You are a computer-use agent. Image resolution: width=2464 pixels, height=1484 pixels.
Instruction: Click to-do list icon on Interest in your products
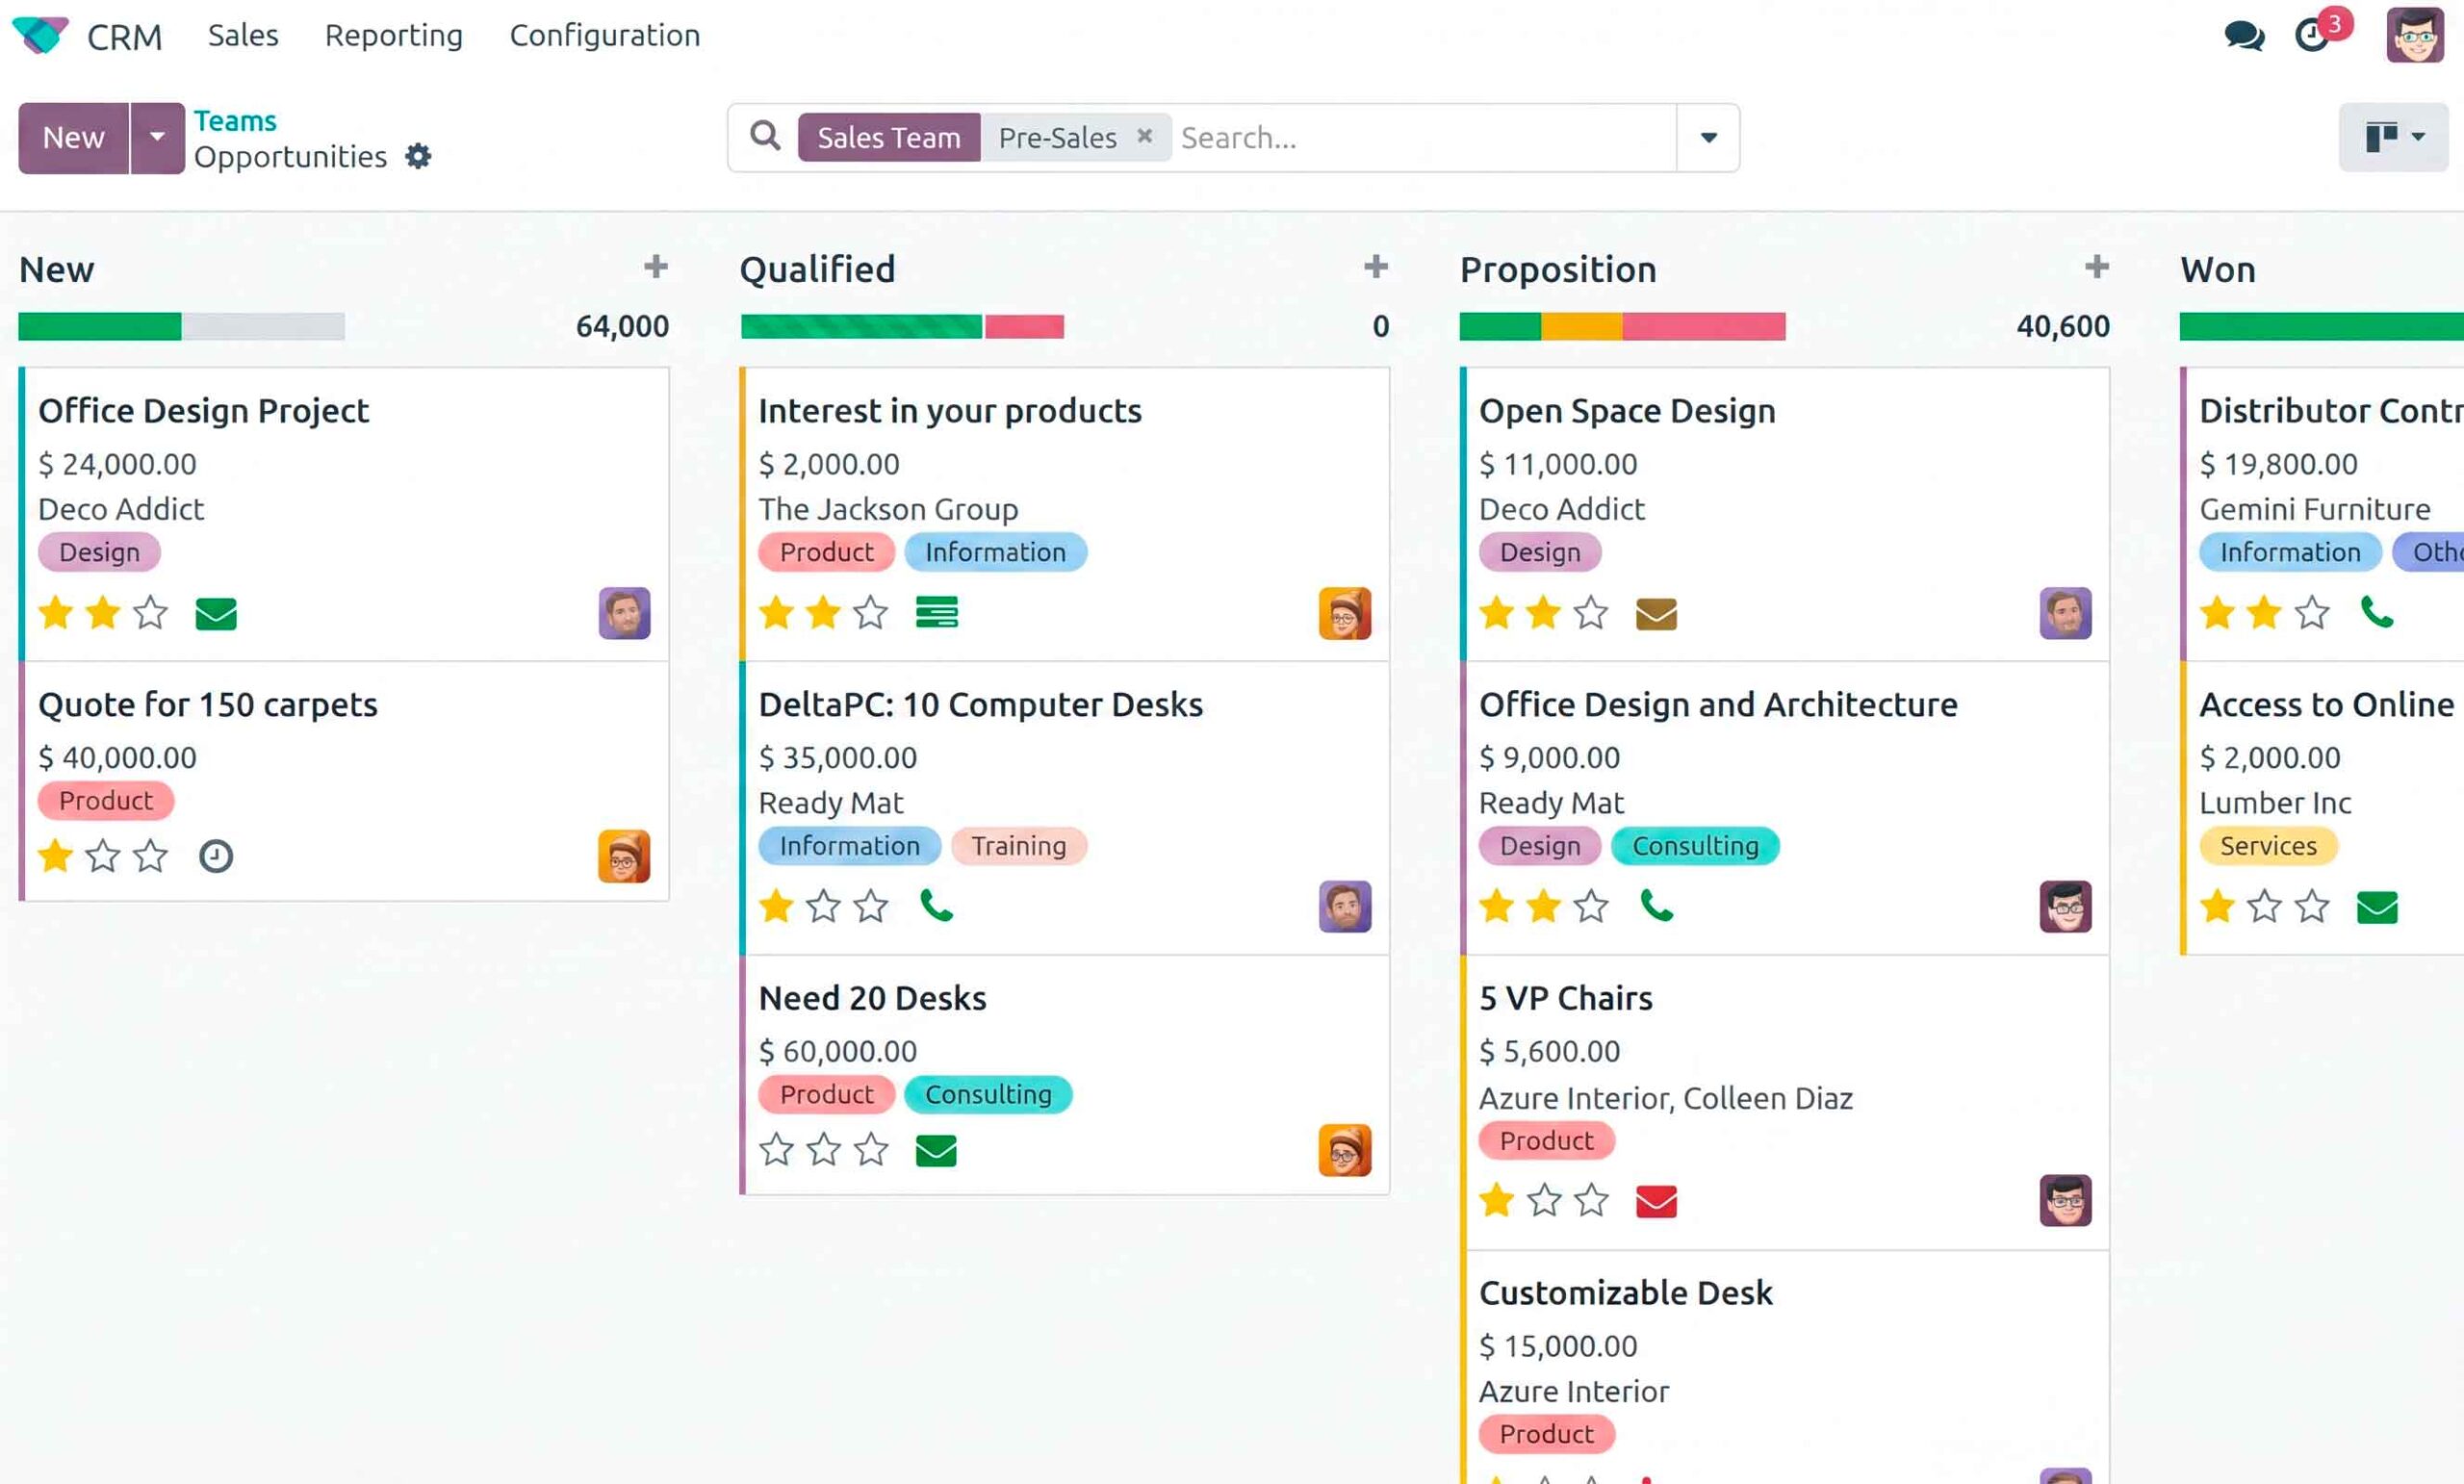point(936,612)
